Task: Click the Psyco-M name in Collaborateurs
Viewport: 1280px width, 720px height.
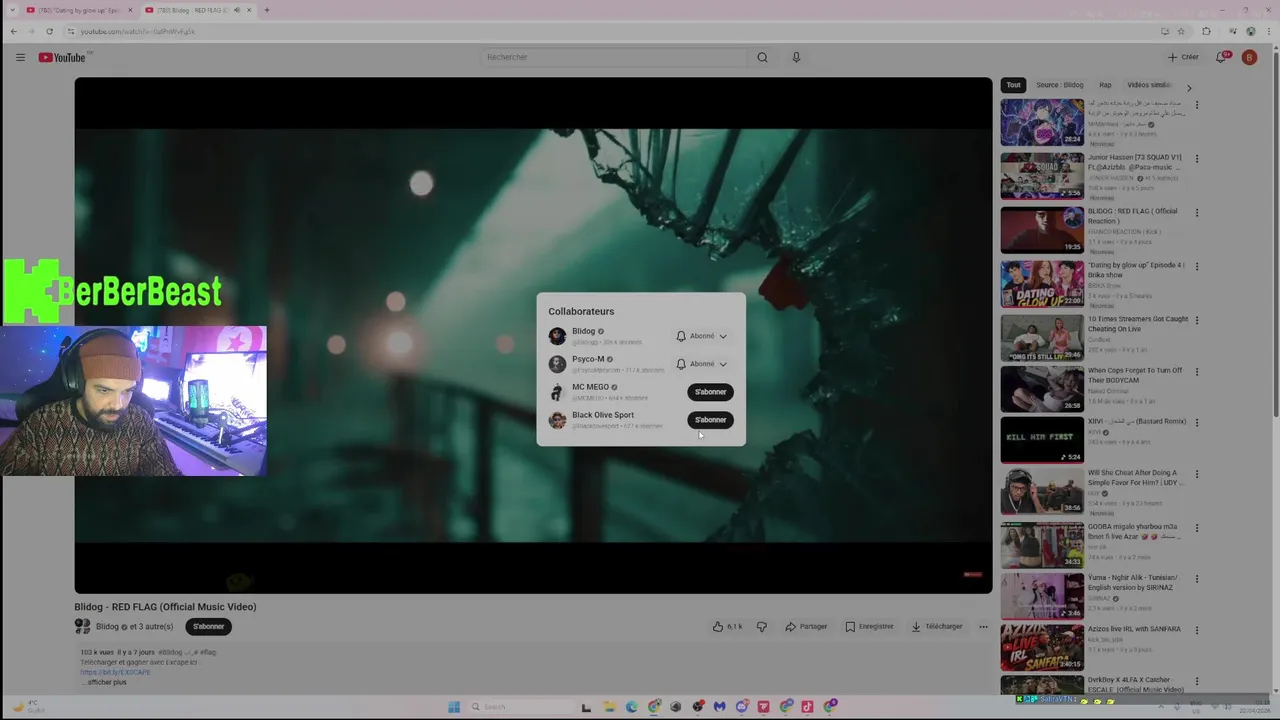Action: pos(588,359)
